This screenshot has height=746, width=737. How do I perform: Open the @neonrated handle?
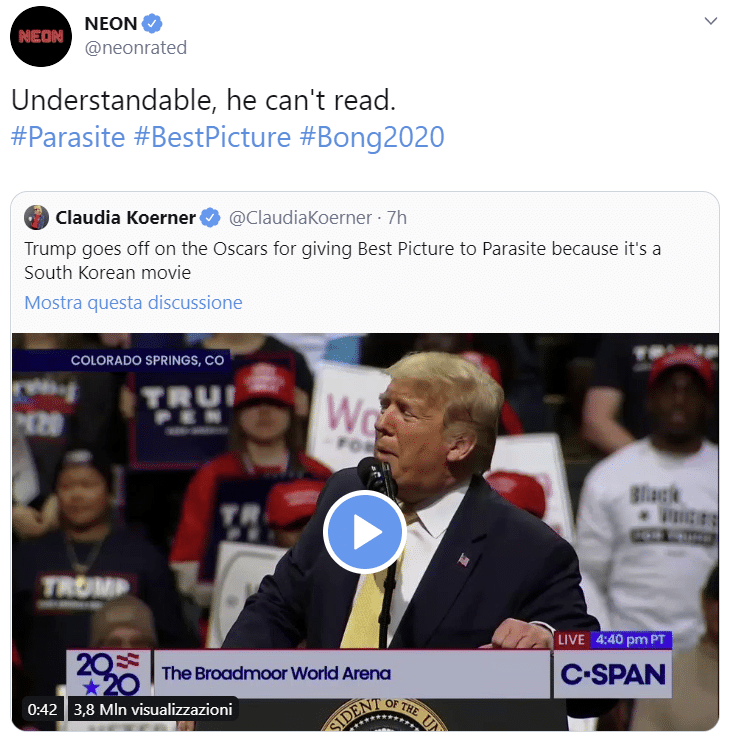[x=136, y=48]
